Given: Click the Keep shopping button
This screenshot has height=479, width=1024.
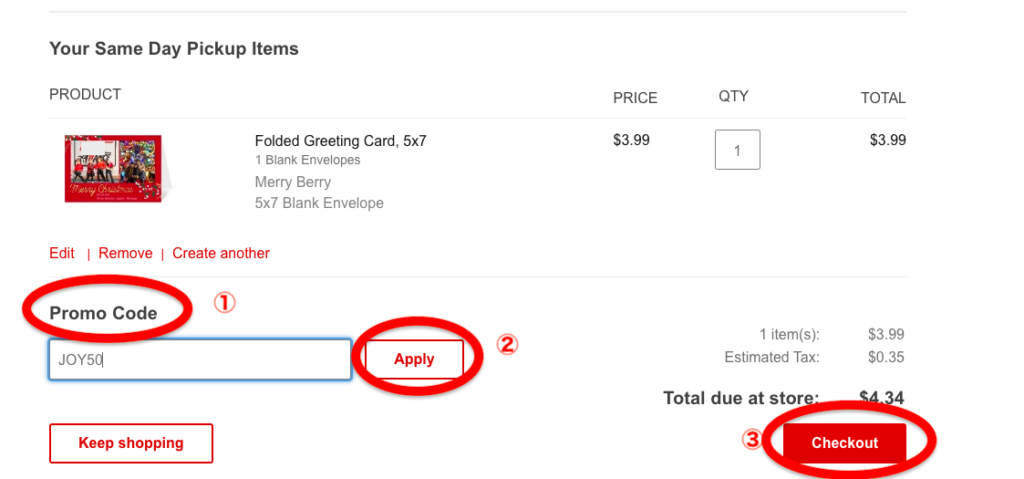Looking at the screenshot, I should pos(131,443).
